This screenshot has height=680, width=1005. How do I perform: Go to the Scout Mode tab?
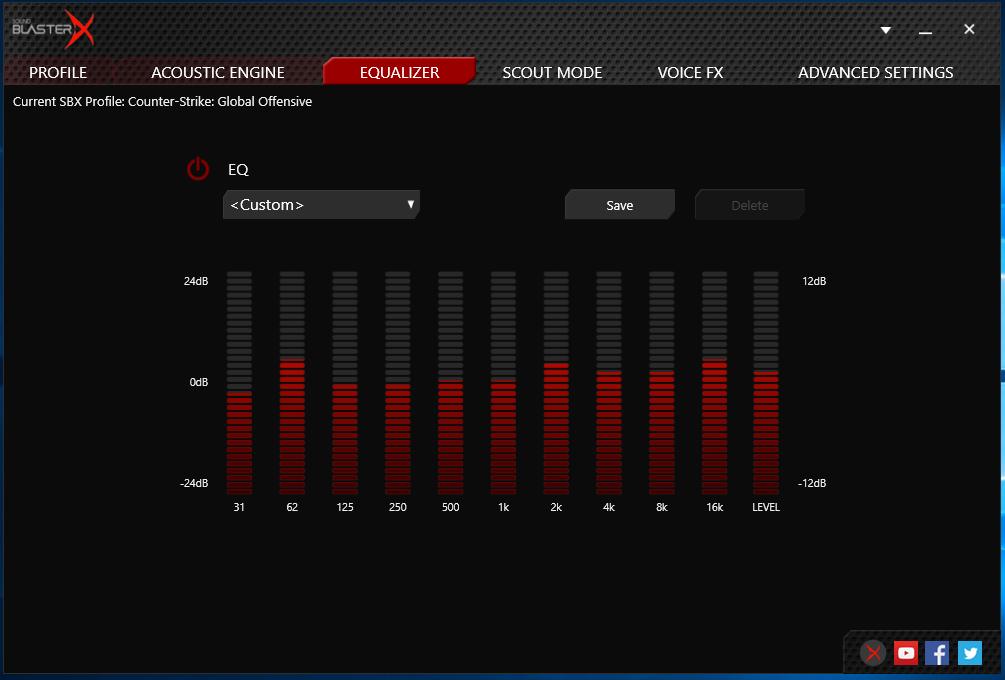point(552,72)
